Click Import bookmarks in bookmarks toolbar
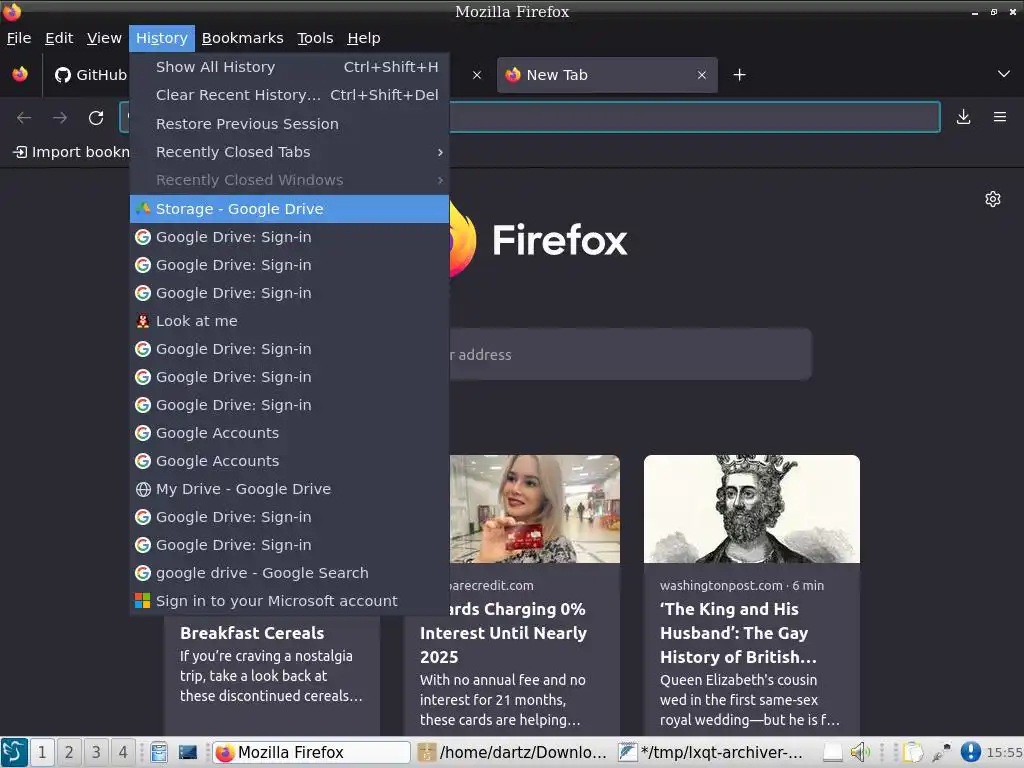1024x768 pixels. (72, 152)
